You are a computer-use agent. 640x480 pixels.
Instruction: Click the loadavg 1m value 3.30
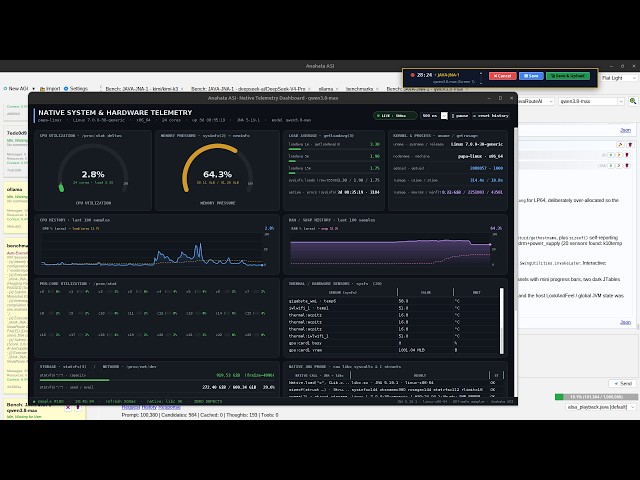click(x=375, y=144)
